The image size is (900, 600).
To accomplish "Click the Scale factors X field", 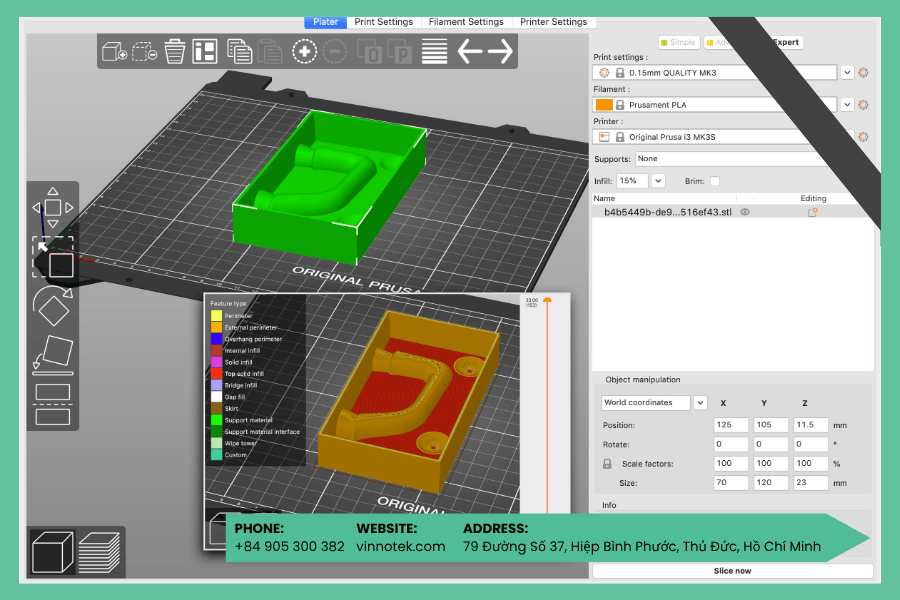I will point(731,463).
